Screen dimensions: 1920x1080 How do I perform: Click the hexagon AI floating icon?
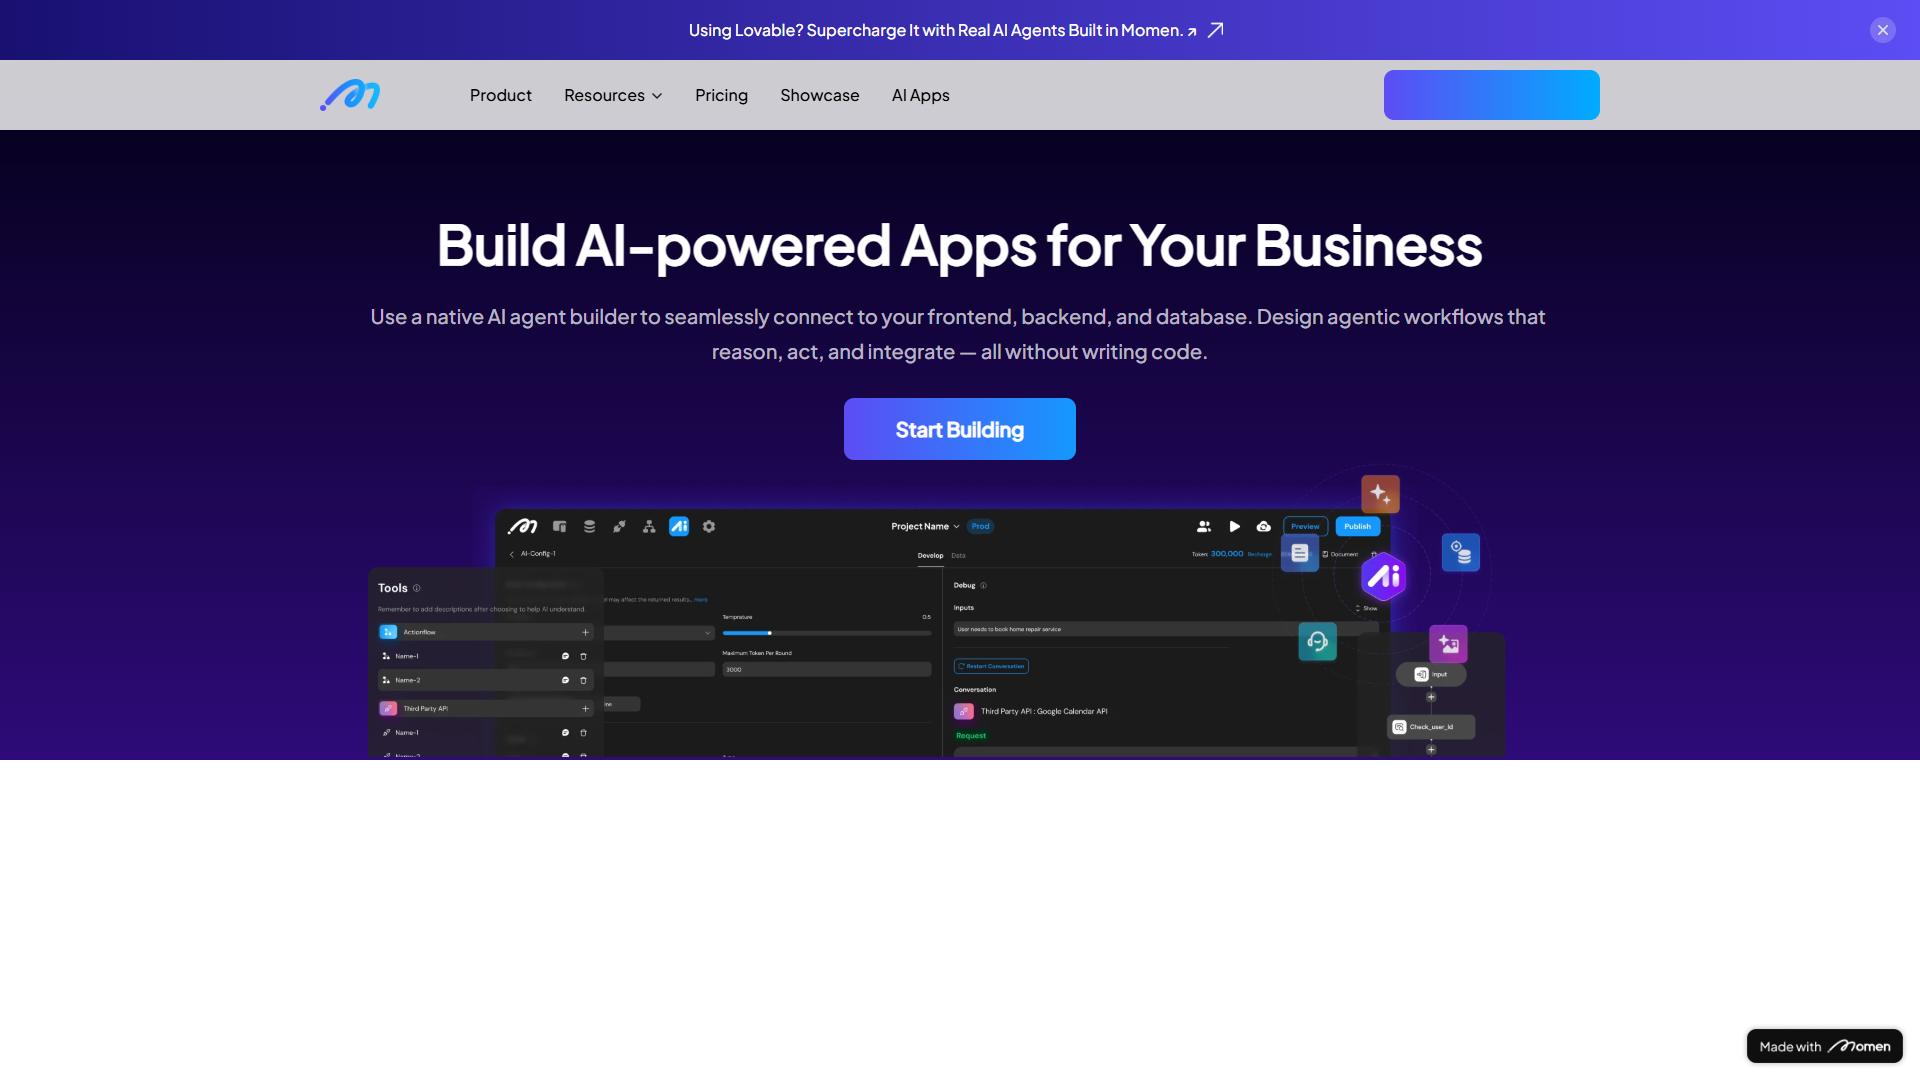coord(1384,576)
